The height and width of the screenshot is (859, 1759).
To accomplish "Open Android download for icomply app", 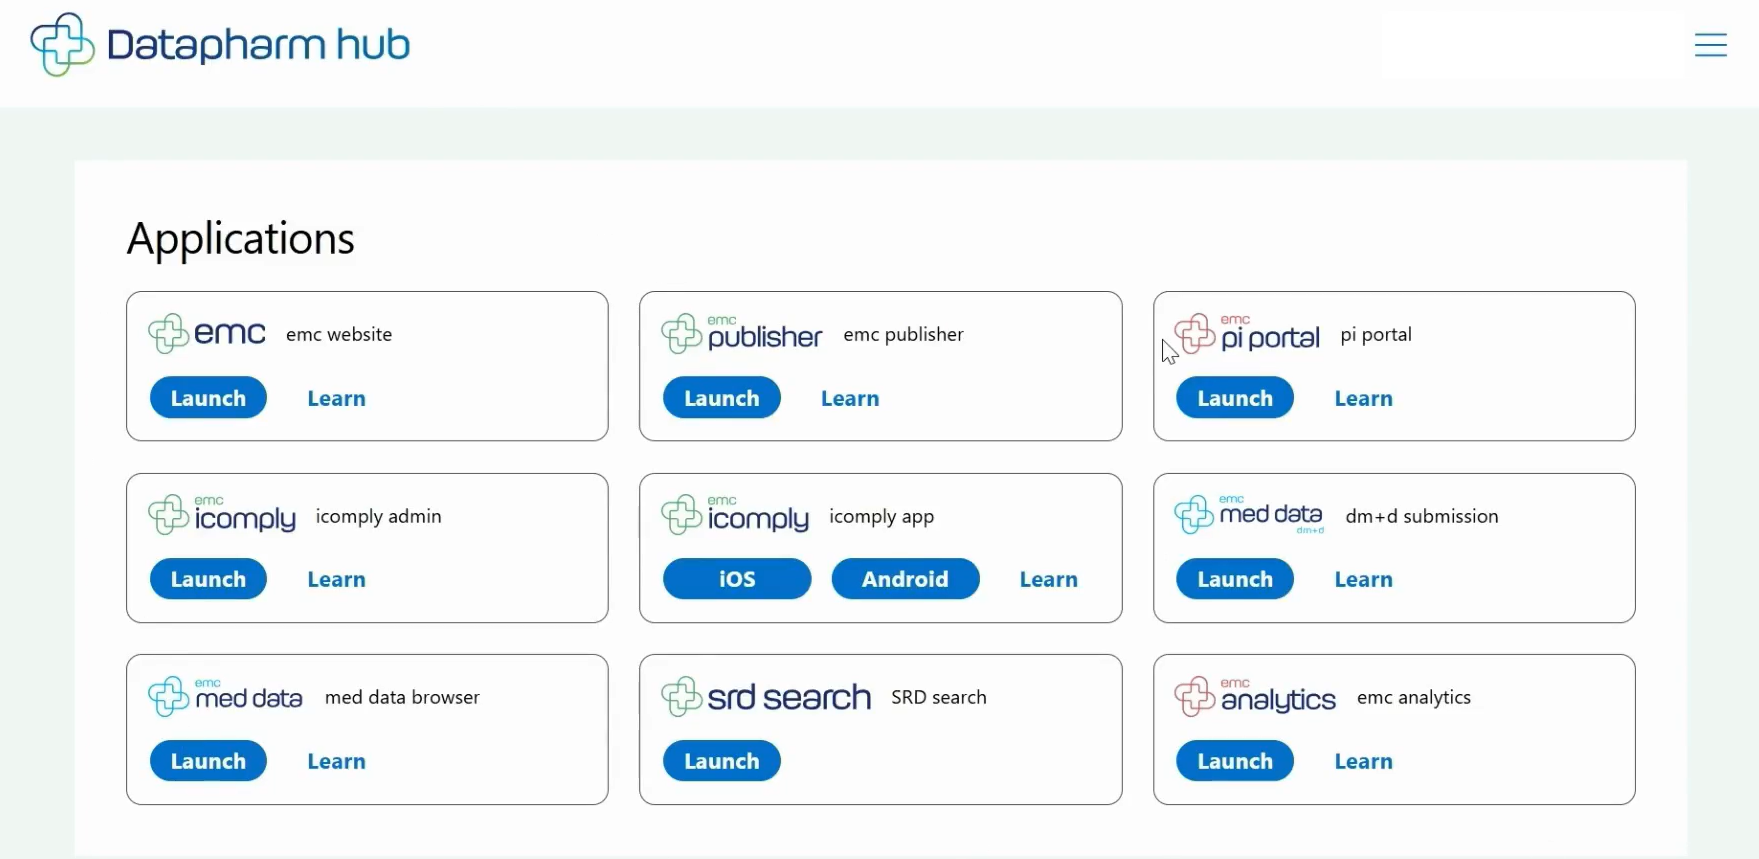I will [905, 579].
